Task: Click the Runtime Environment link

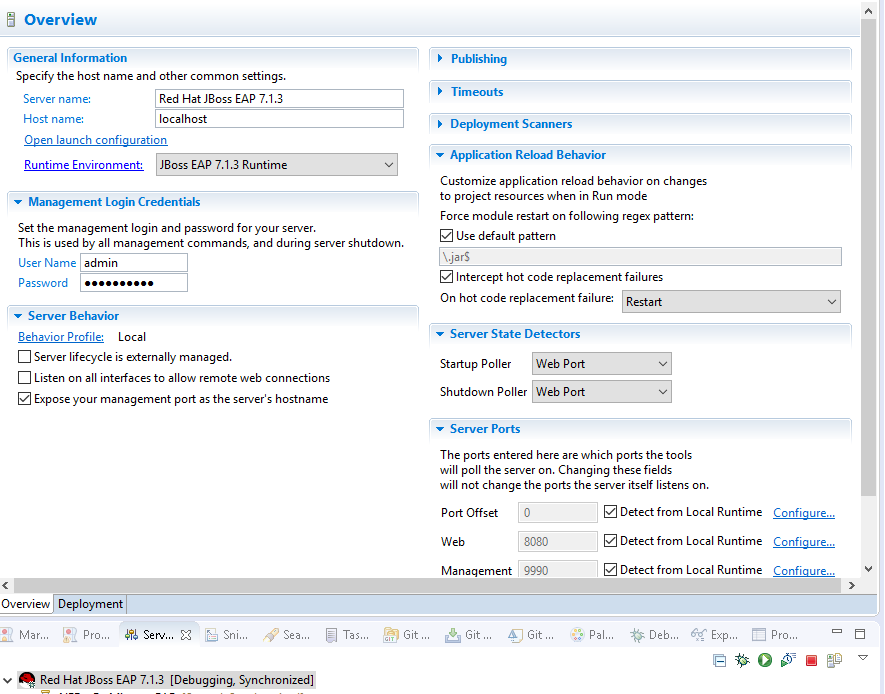Action: [84, 165]
